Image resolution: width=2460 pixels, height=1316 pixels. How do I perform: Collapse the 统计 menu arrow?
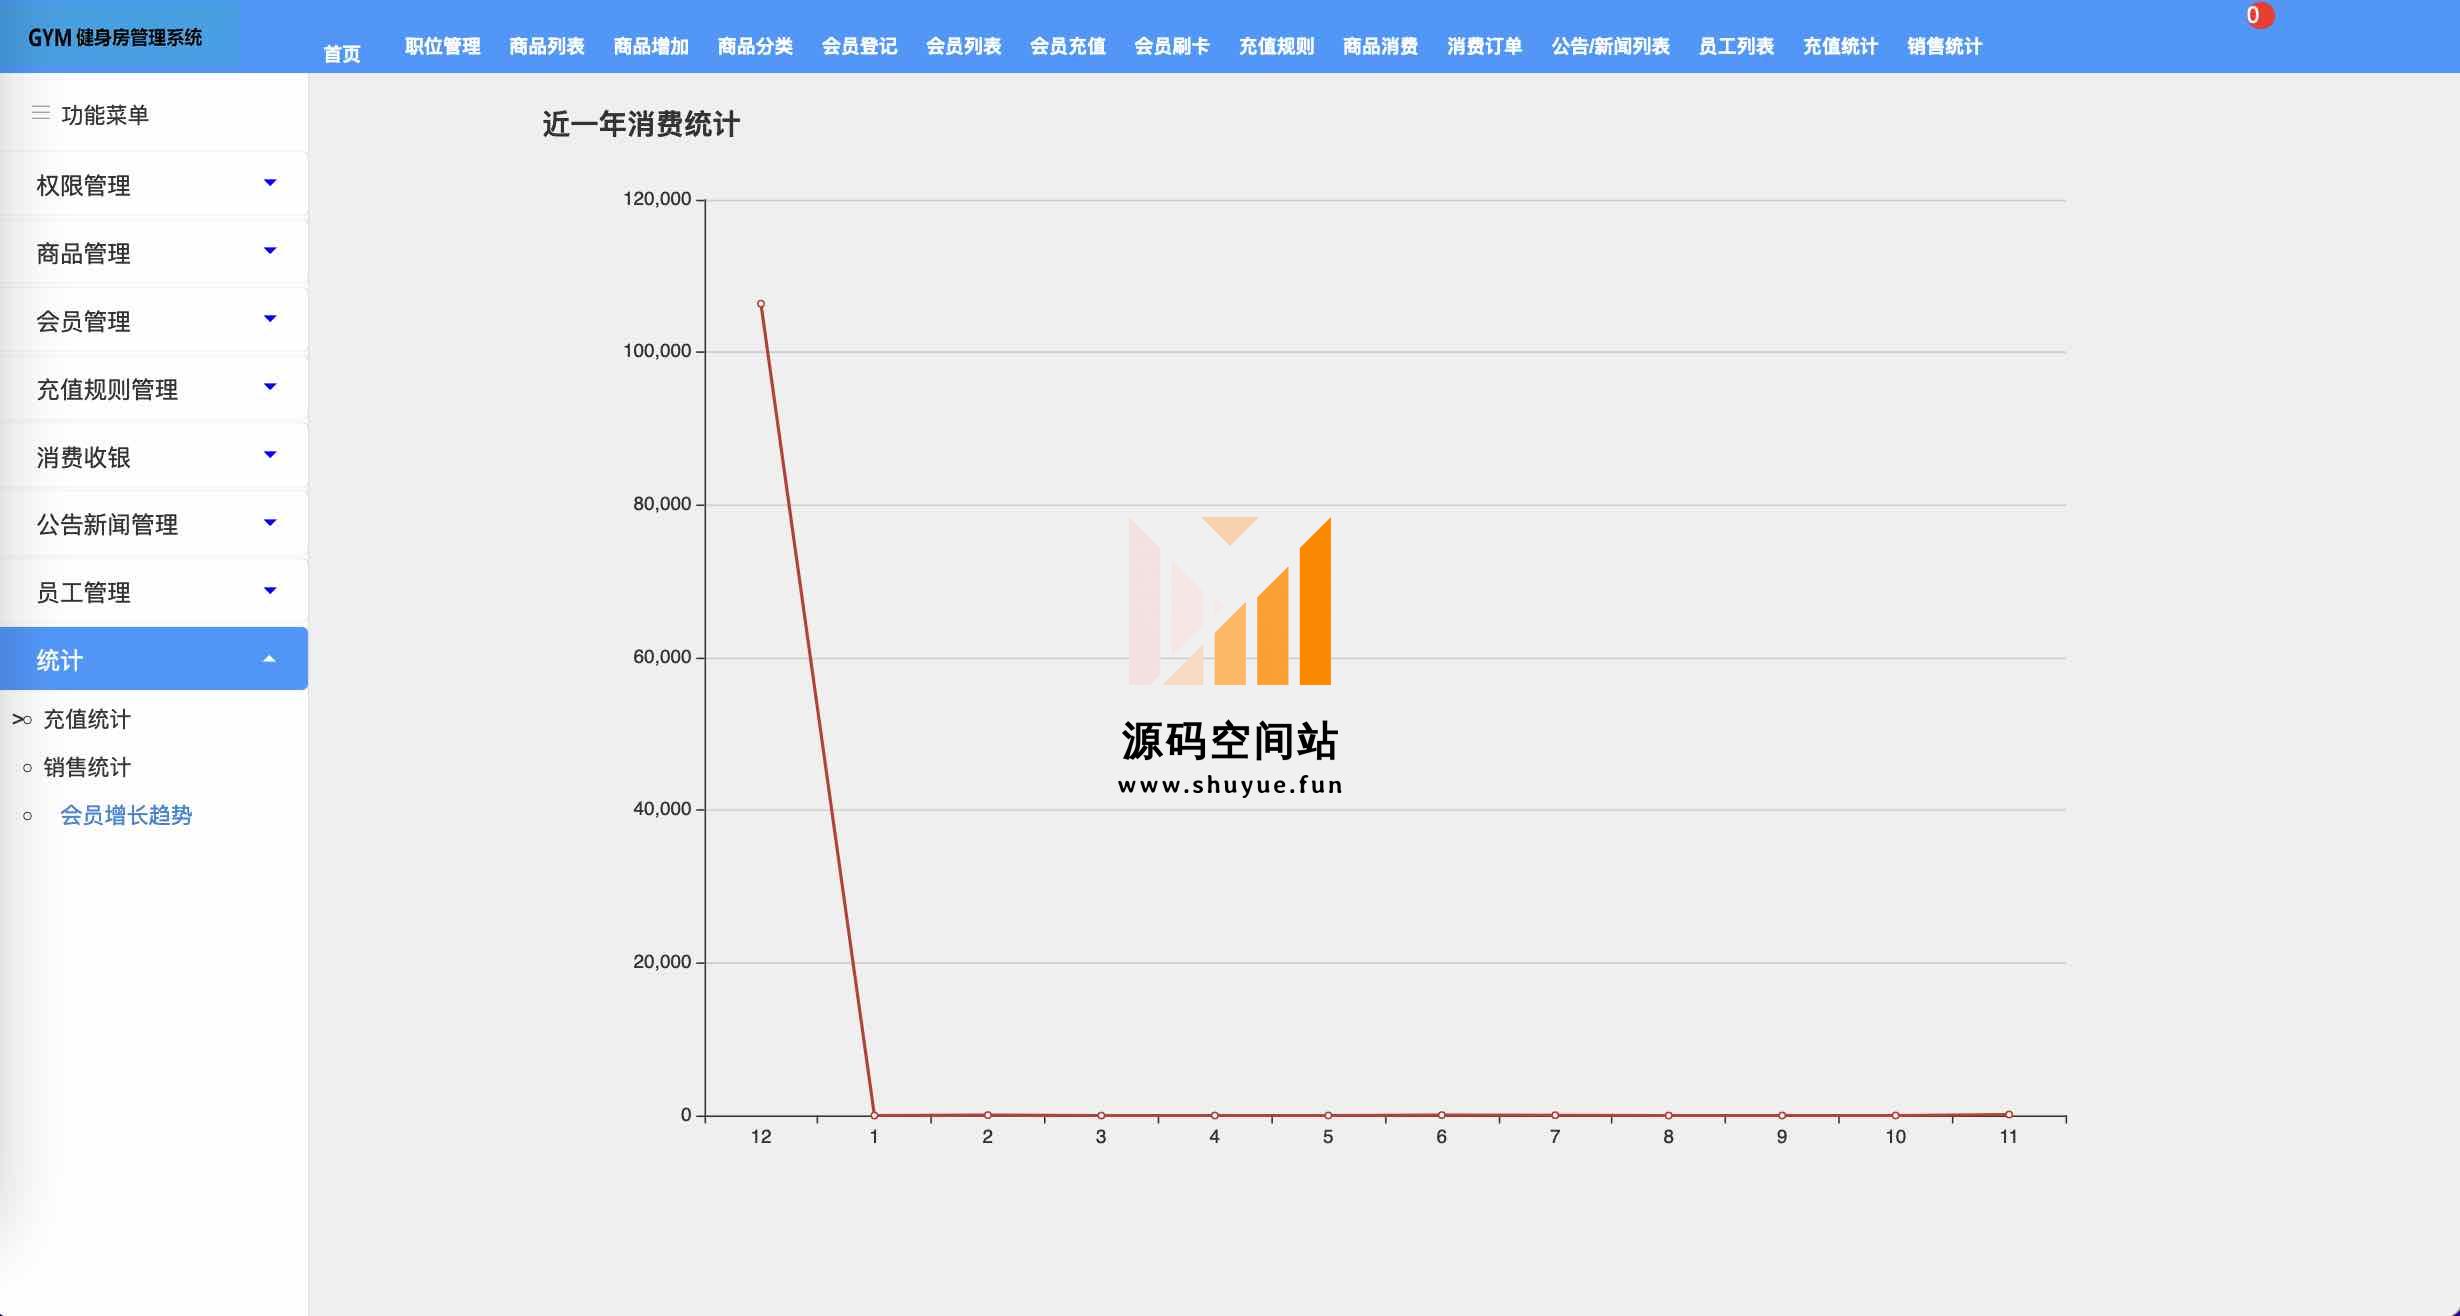pos(269,659)
